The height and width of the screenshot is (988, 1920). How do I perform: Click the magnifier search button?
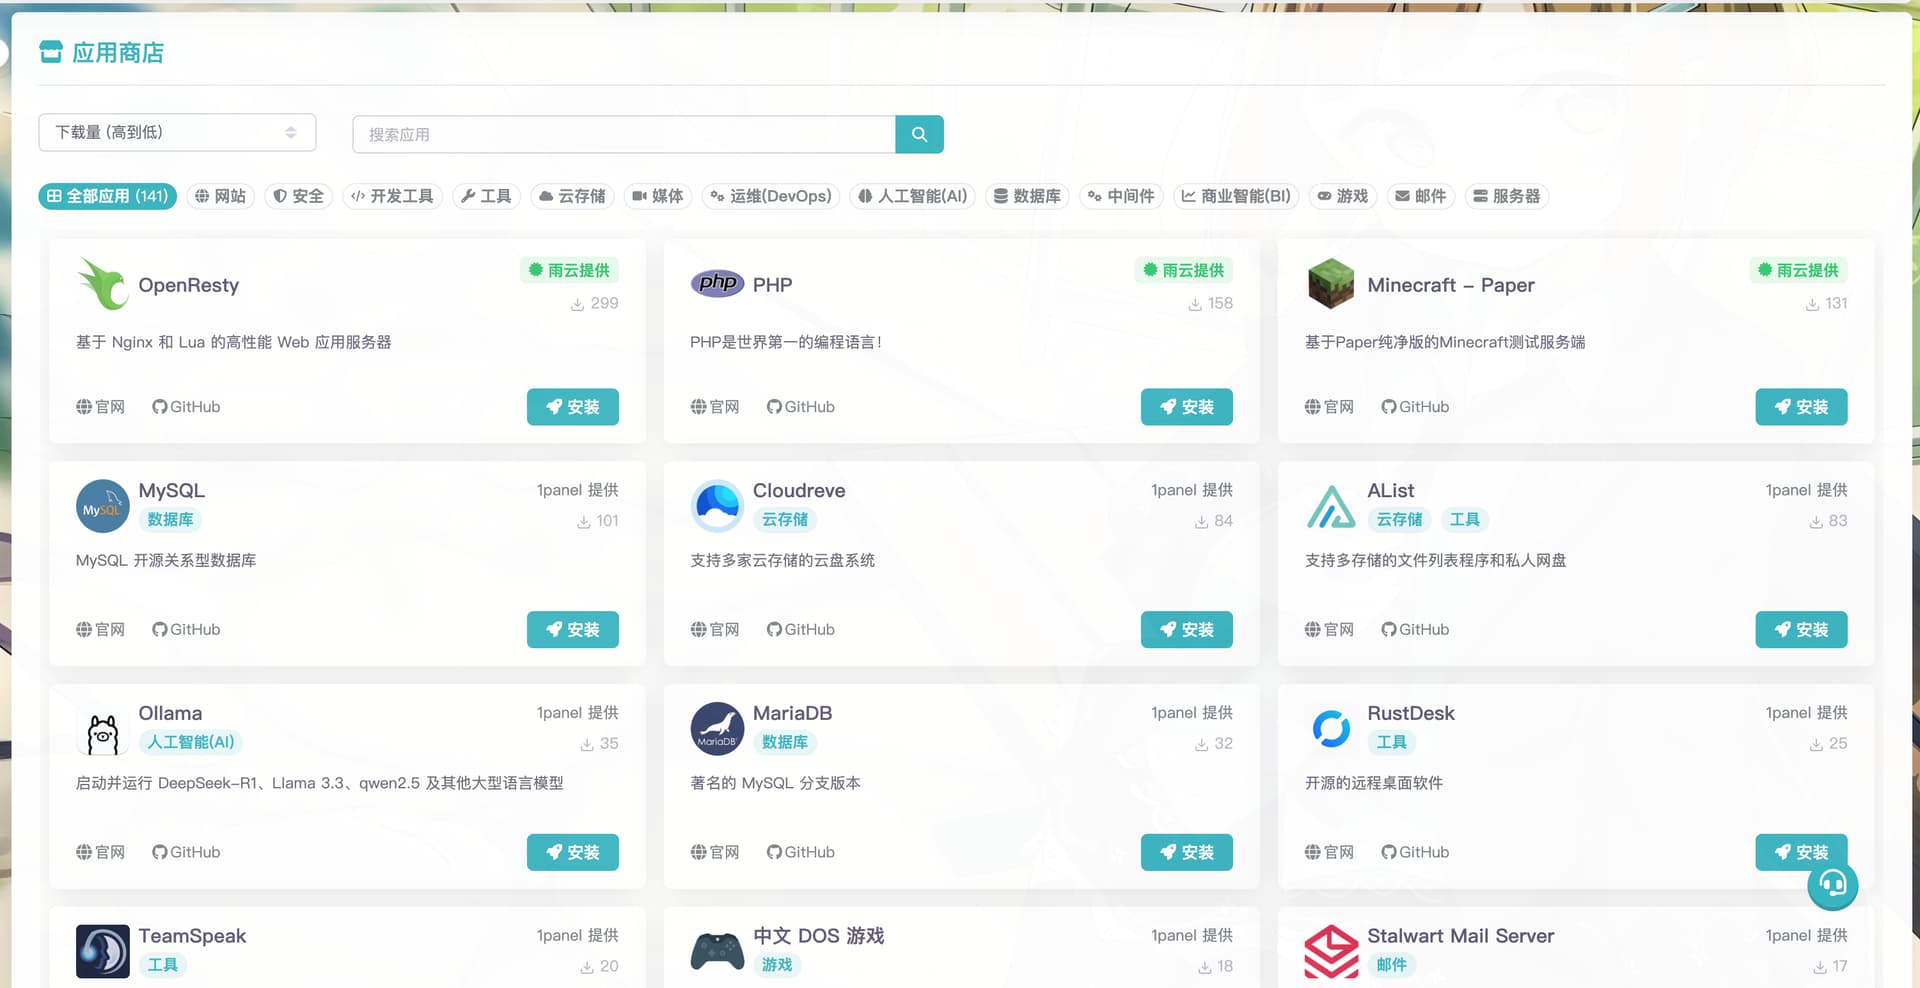919,134
